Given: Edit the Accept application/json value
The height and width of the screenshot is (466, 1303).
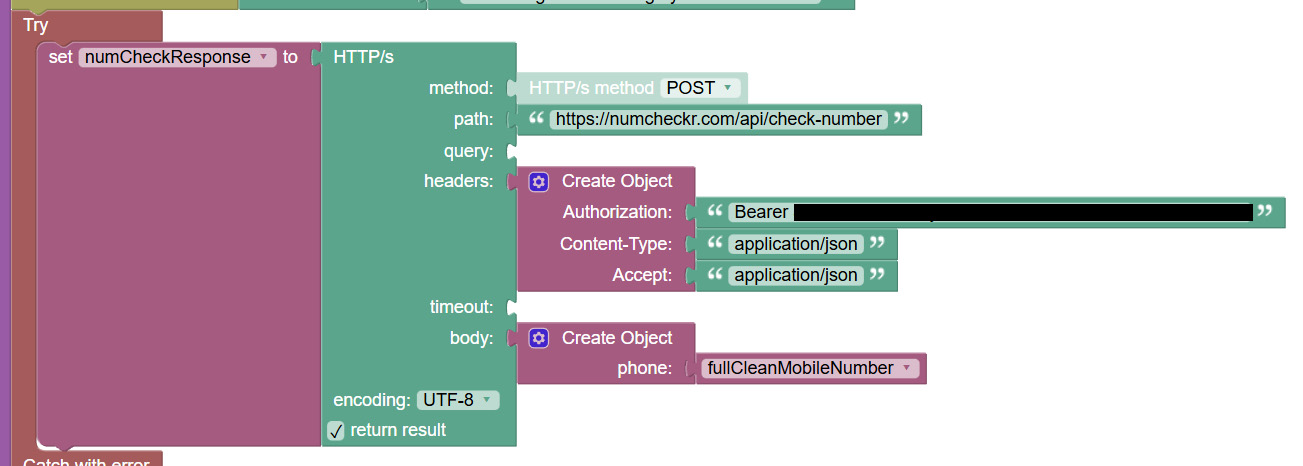Looking at the screenshot, I should (x=796, y=275).
